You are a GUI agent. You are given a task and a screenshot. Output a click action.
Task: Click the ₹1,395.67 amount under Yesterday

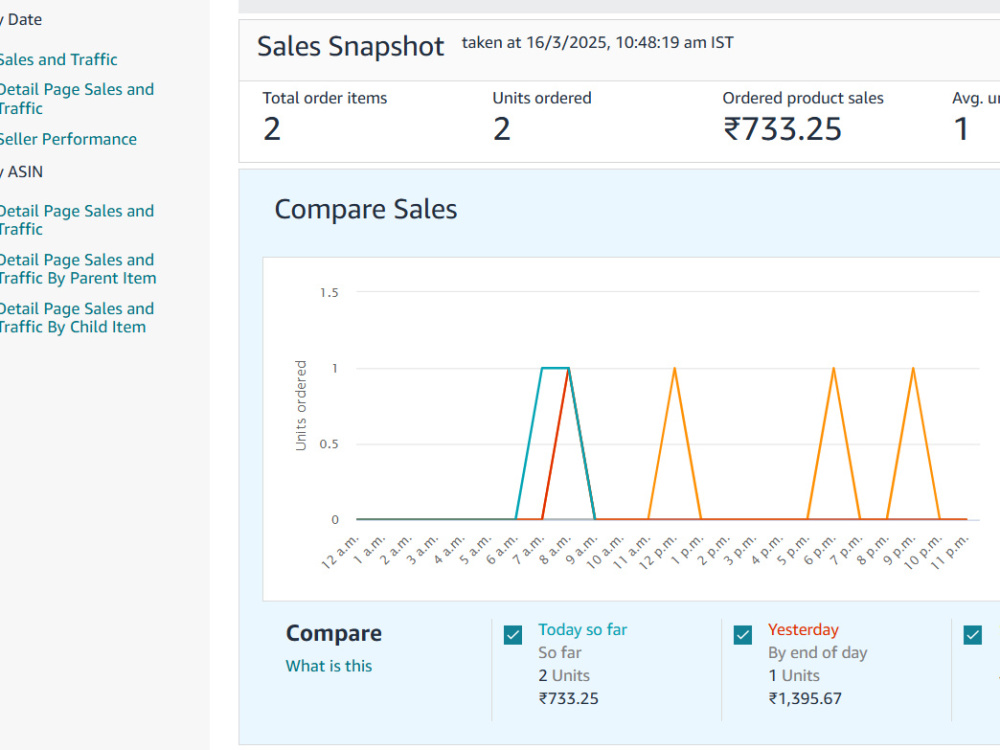pyautogui.click(x=805, y=698)
